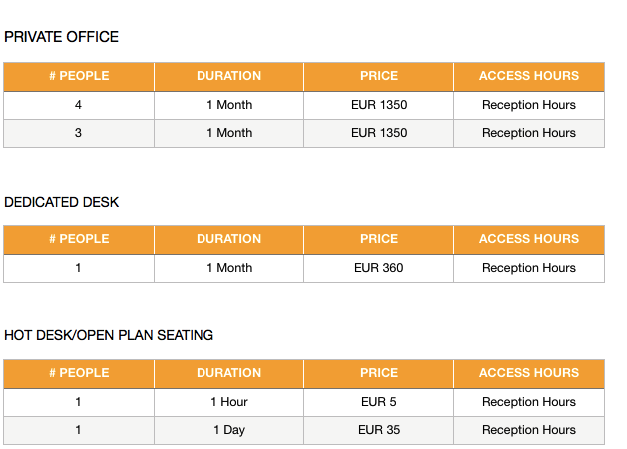Click the DEDICATED DESK heading
Viewport: 627px width, 449px height.
pos(61,202)
